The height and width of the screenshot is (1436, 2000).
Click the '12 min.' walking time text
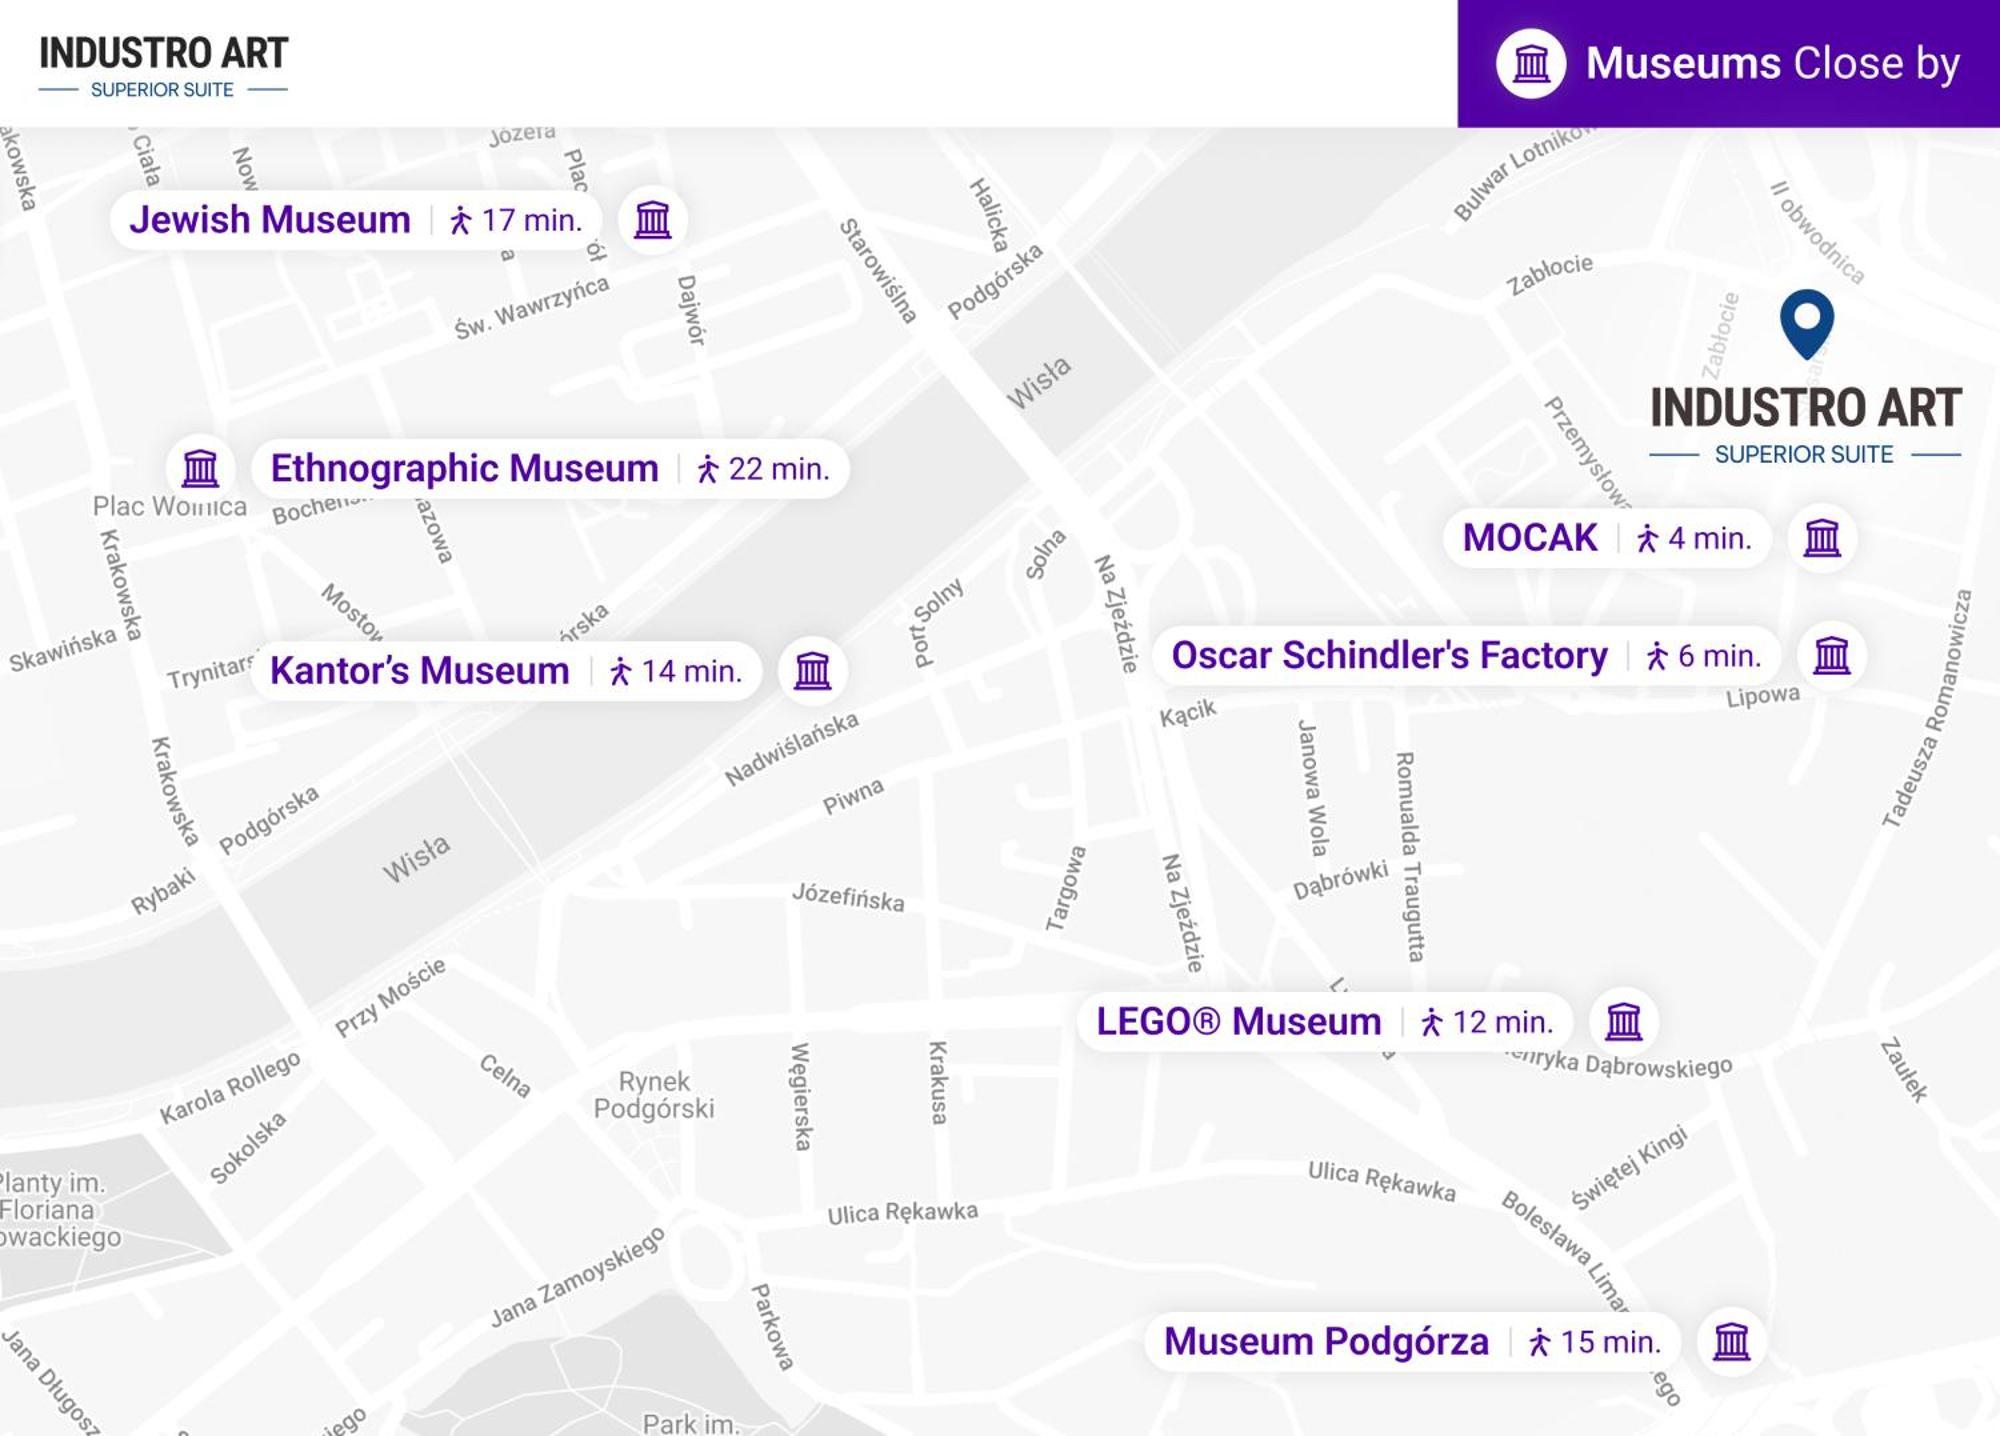pyautogui.click(x=1502, y=1022)
